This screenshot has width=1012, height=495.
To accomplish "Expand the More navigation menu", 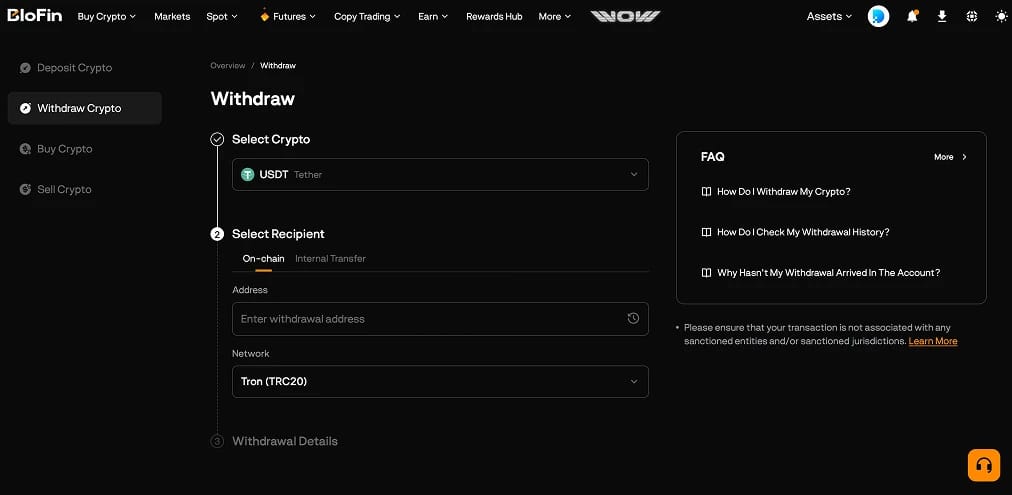I will [555, 16].
